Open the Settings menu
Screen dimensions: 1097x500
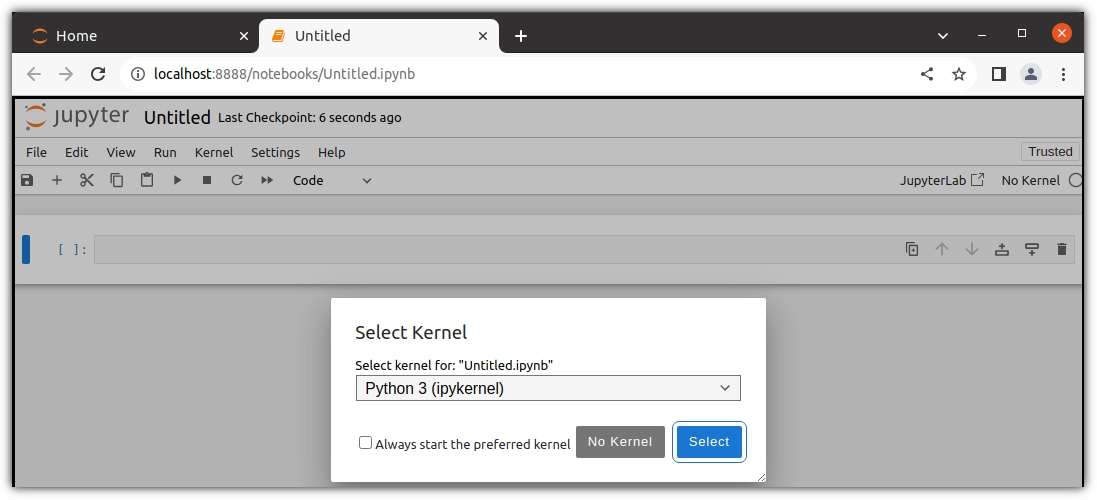[x=276, y=152]
